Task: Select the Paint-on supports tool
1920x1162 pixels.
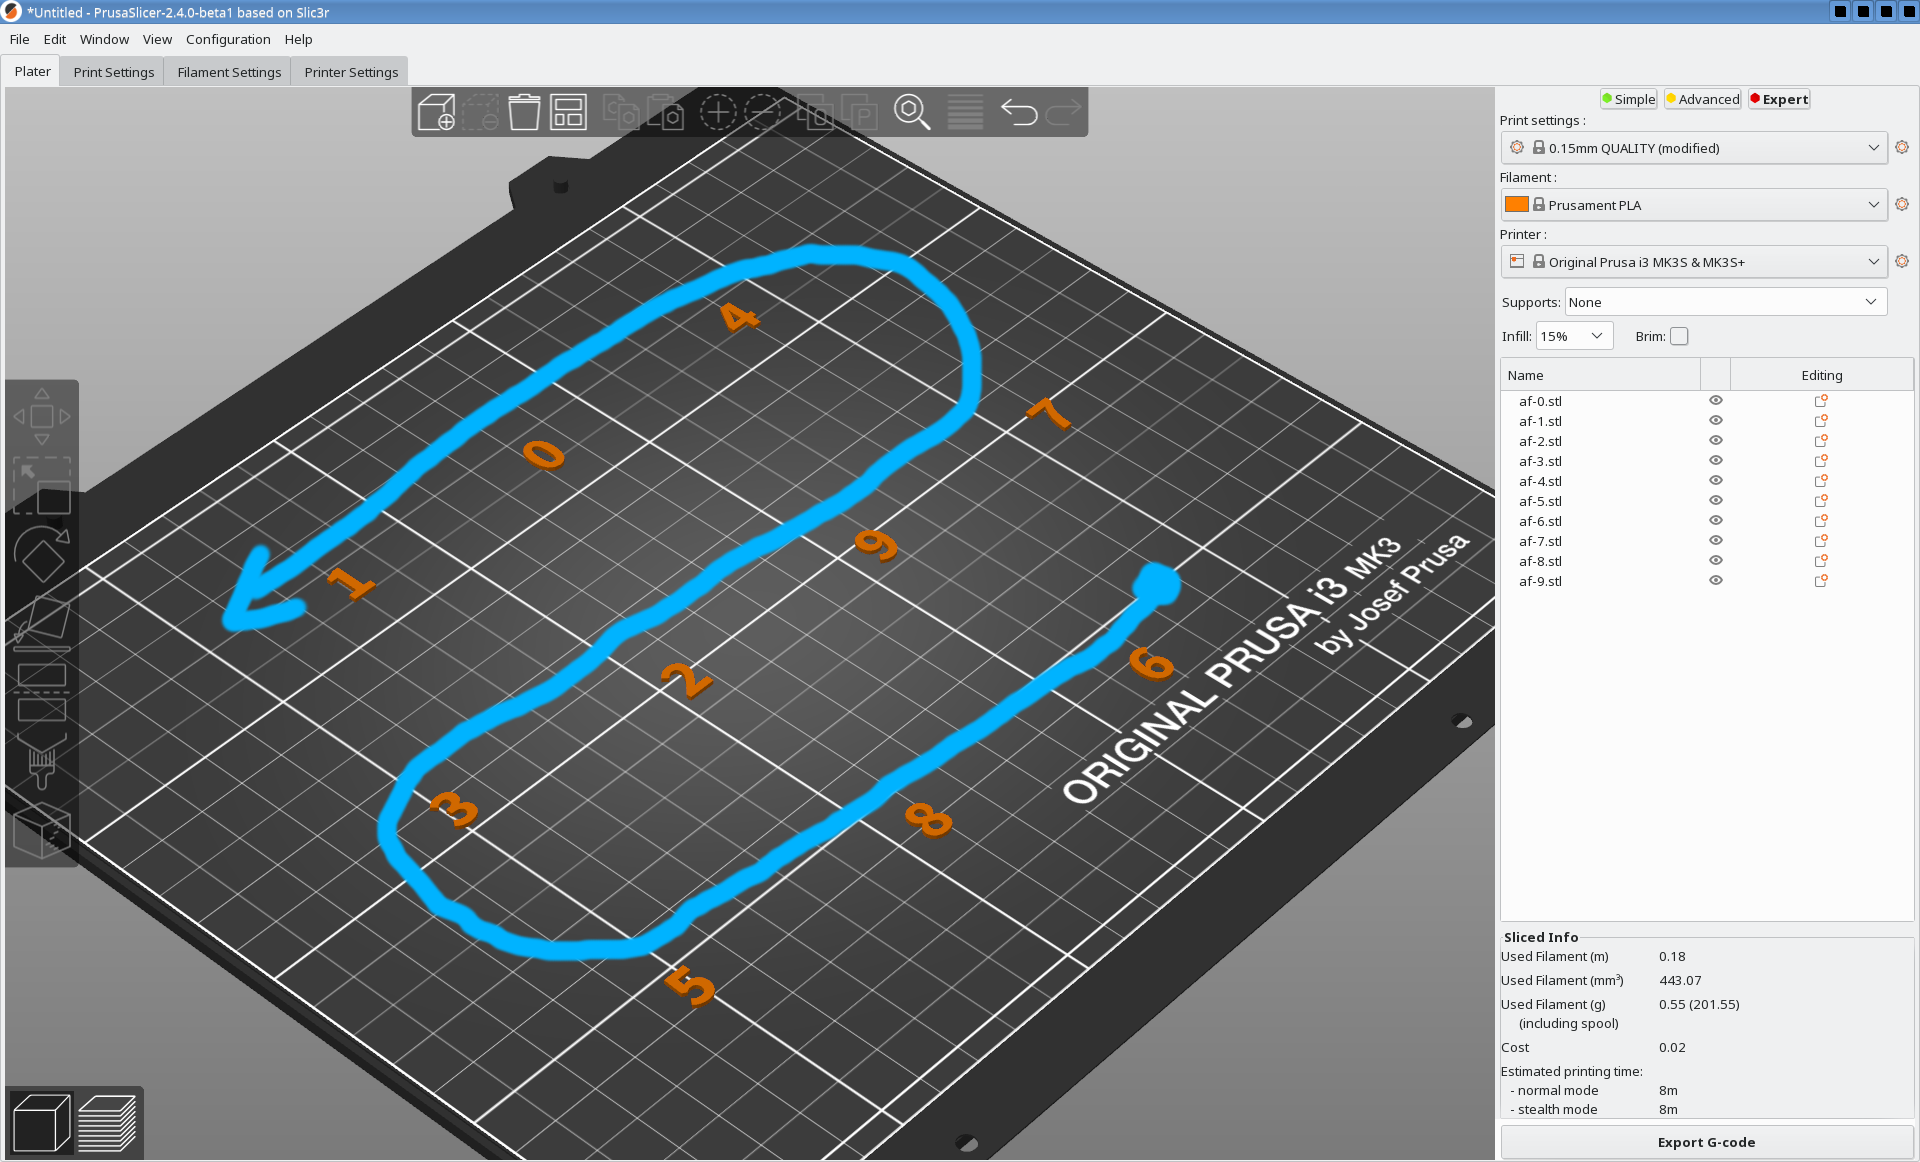Action: coord(42,764)
